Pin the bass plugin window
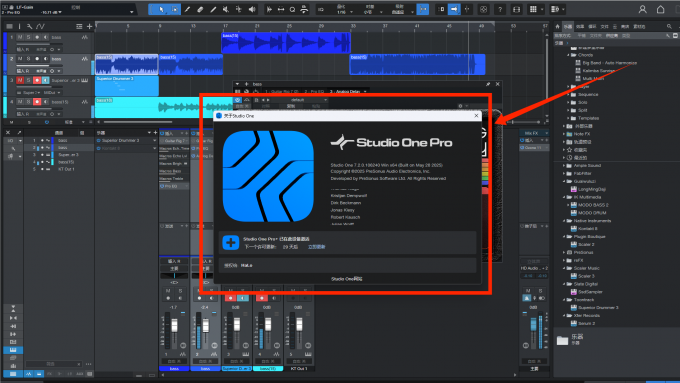Image resolution: width=680 pixels, height=383 pixels. tap(488, 84)
